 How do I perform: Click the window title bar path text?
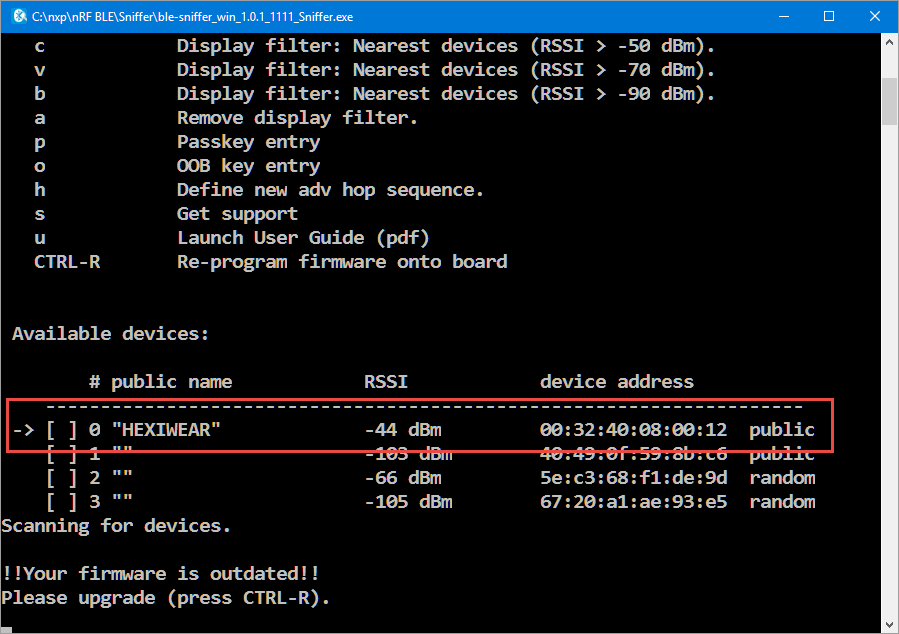click(x=192, y=17)
